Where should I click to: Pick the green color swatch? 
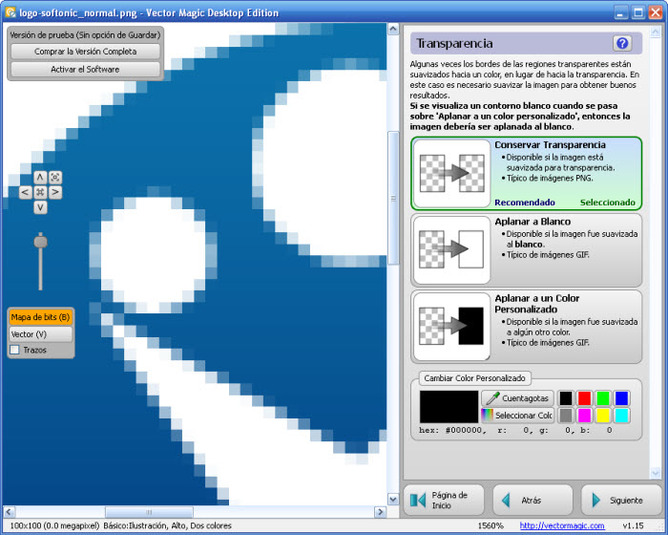click(603, 398)
